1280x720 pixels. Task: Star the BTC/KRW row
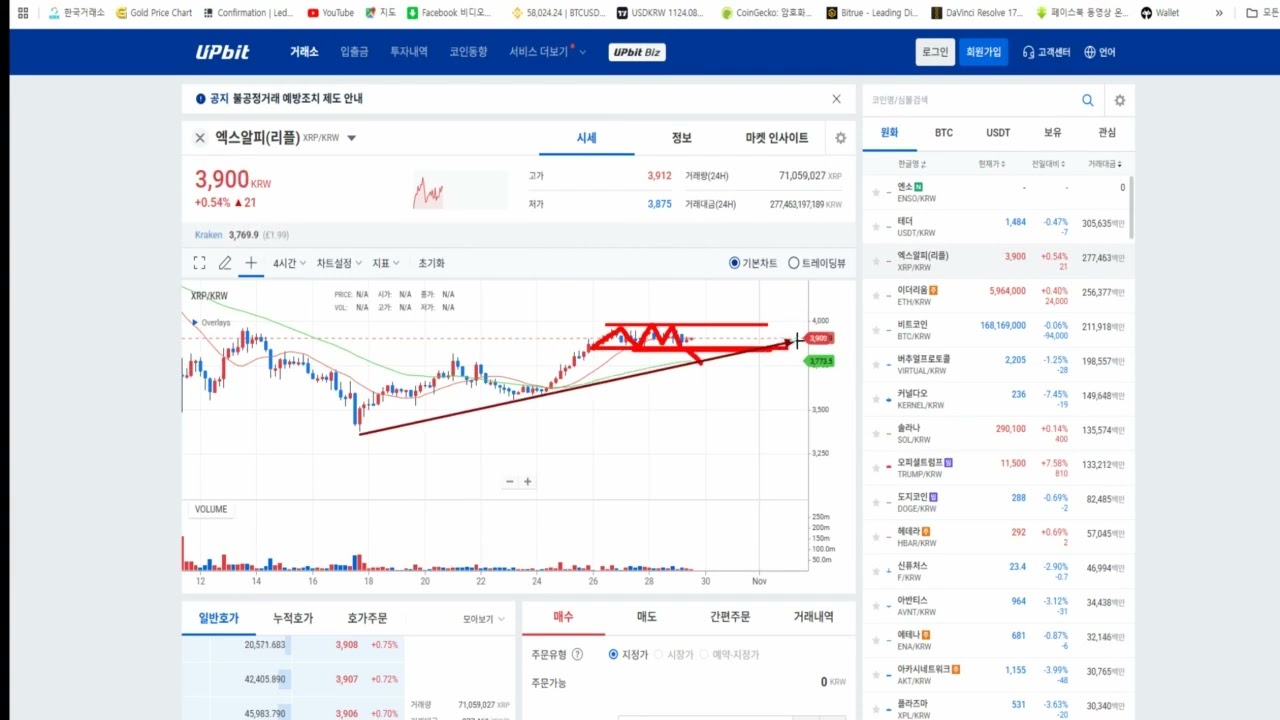pyautogui.click(x=876, y=330)
